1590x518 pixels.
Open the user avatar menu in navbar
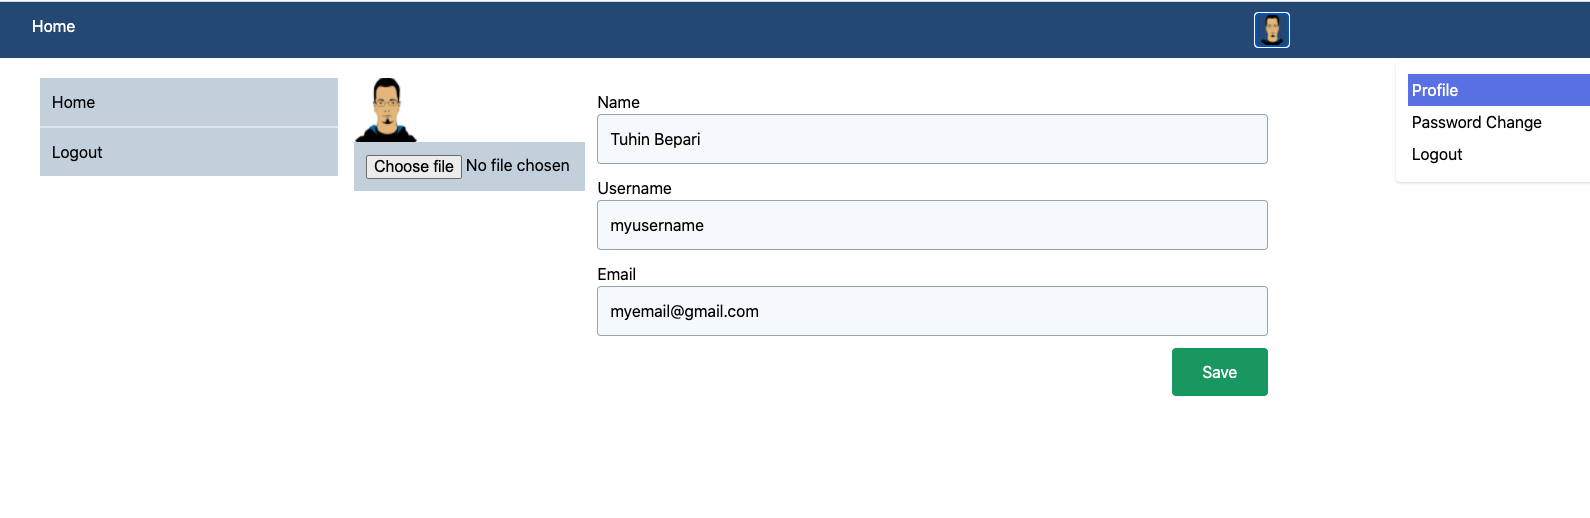[x=1271, y=30]
